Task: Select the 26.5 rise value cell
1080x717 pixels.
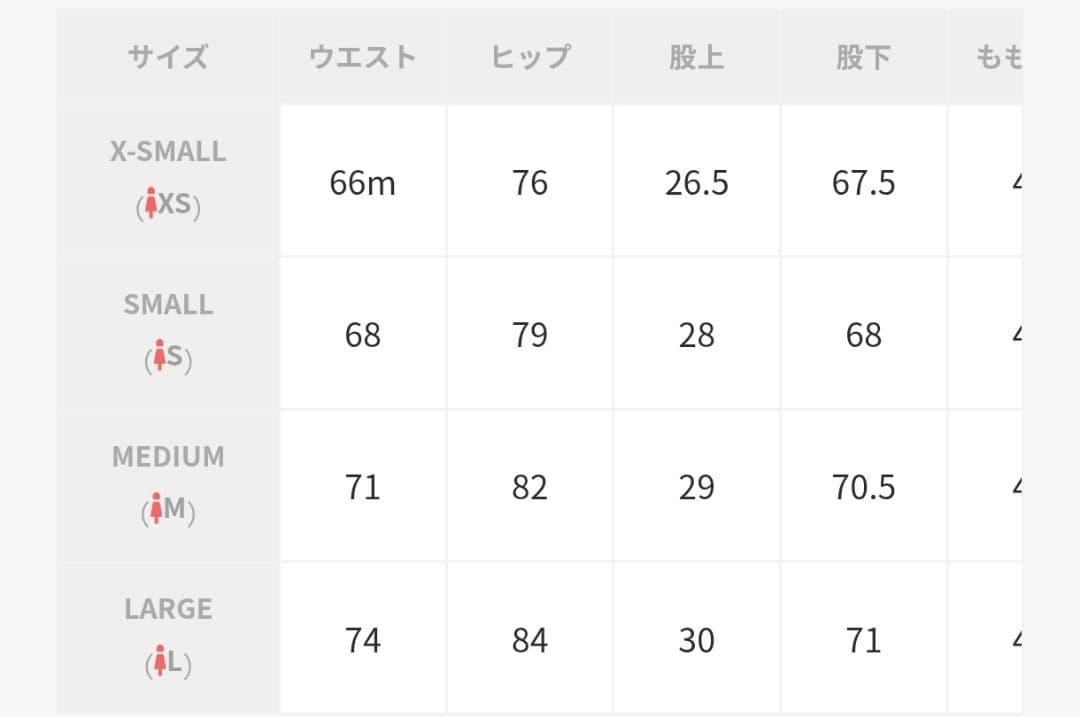Action: (696, 183)
